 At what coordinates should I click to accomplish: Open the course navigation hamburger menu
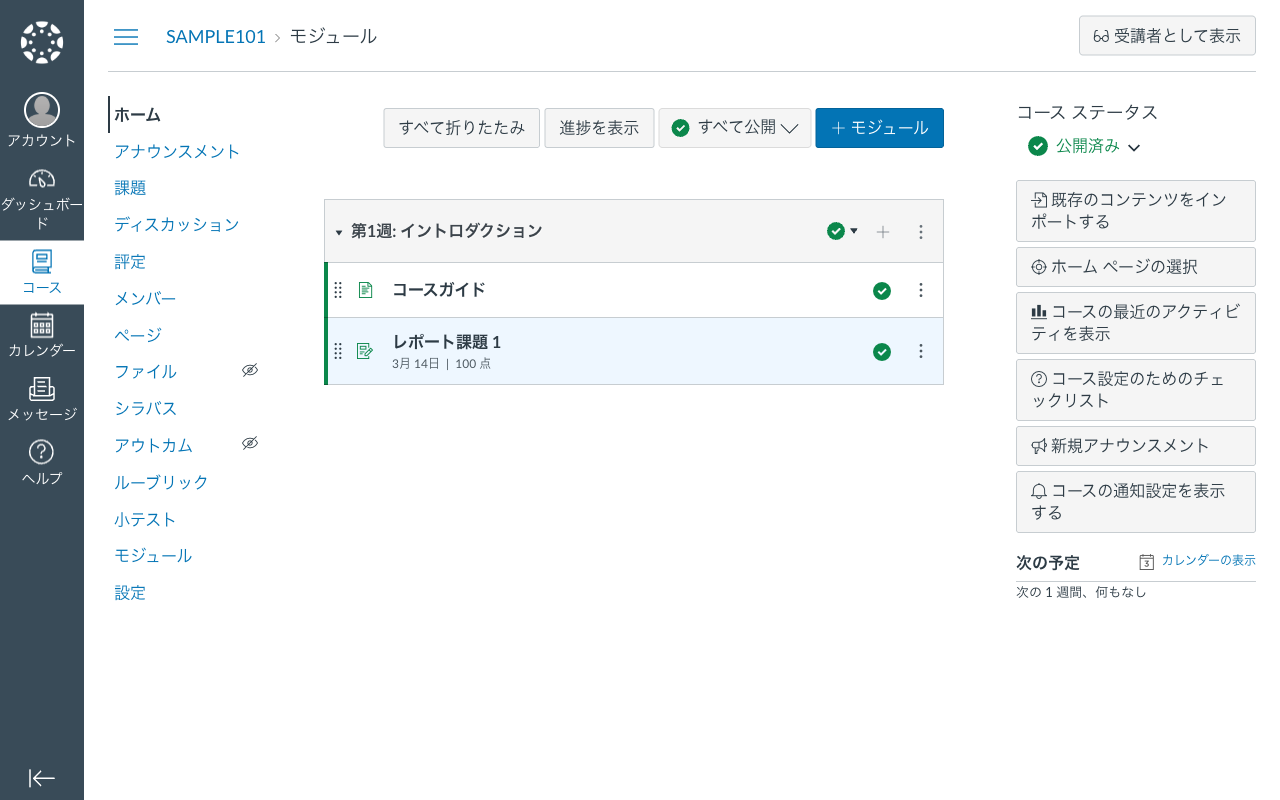[126, 36]
